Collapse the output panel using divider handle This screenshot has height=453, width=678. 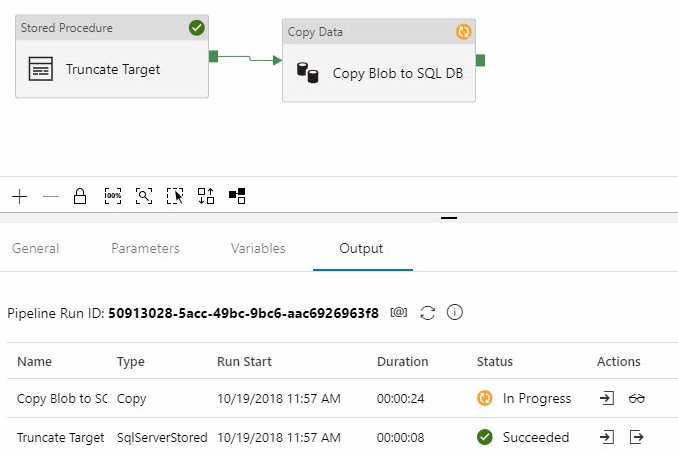[449, 217]
